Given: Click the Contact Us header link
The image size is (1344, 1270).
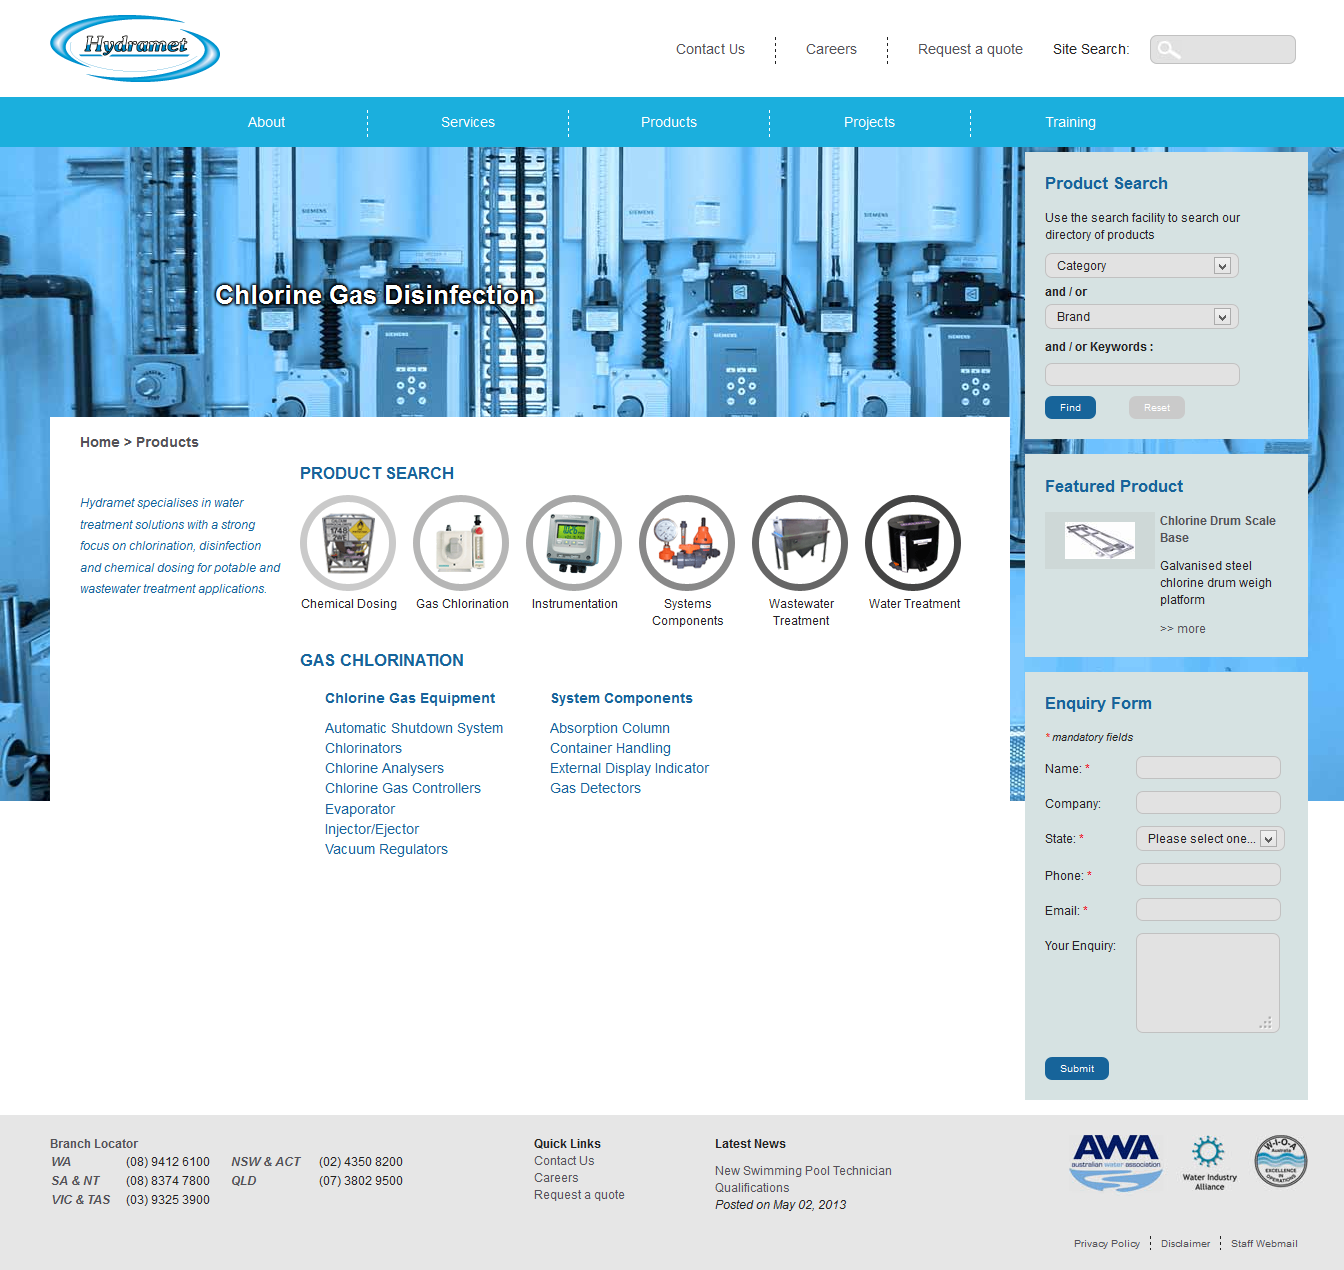Looking at the screenshot, I should coord(710,49).
